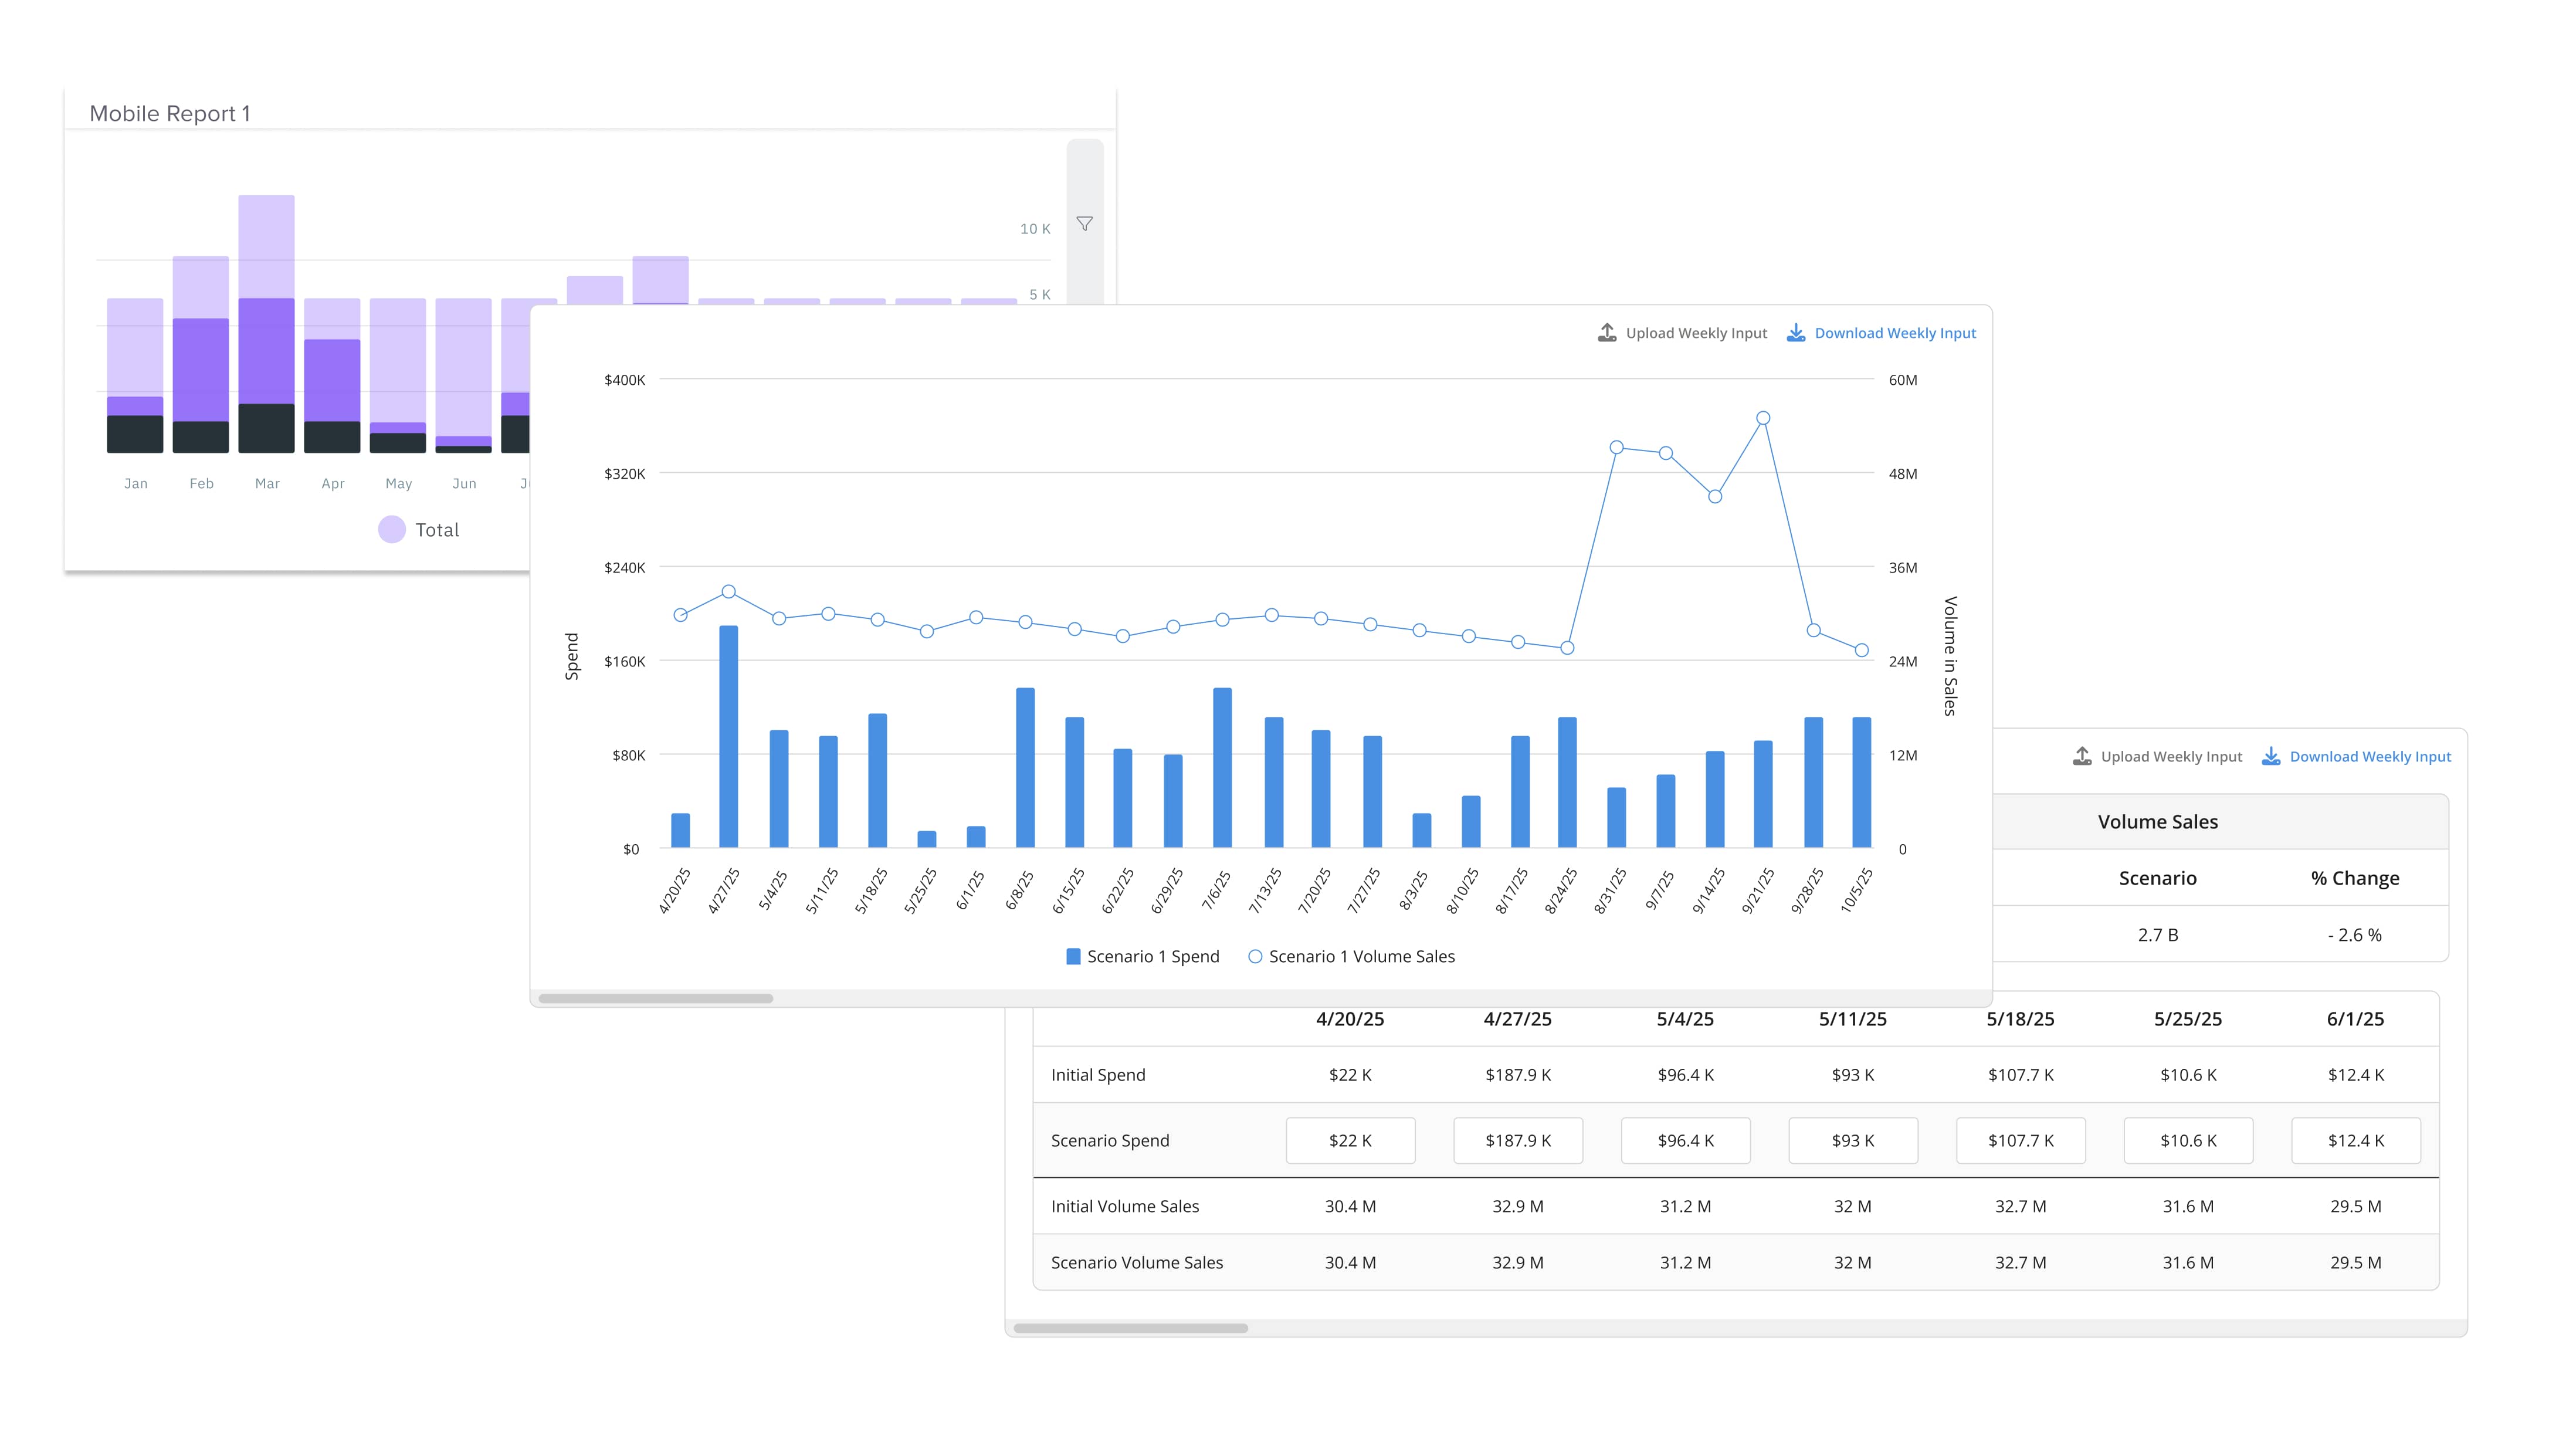Edit Scenario Spend field for 4/20/25

1350,1140
